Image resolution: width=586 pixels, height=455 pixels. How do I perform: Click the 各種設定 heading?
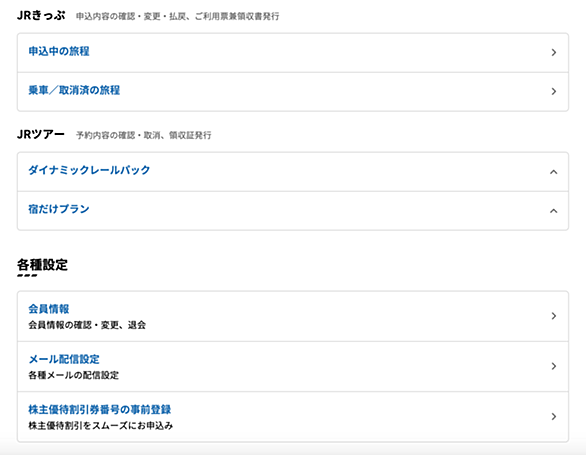[42, 265]
